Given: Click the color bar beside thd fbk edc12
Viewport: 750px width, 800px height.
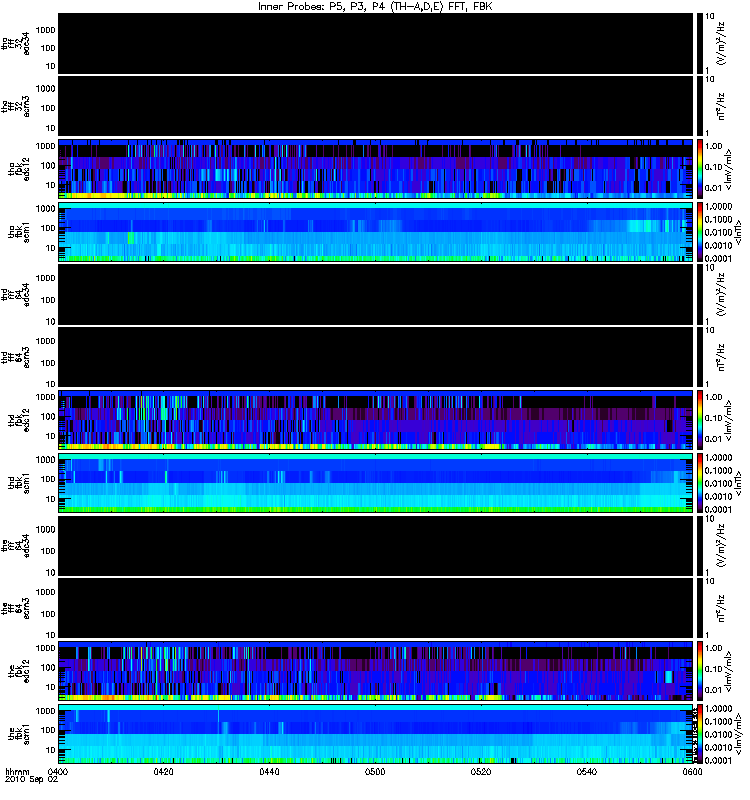Looking at the screenshot, I should [x=700, y=419].
